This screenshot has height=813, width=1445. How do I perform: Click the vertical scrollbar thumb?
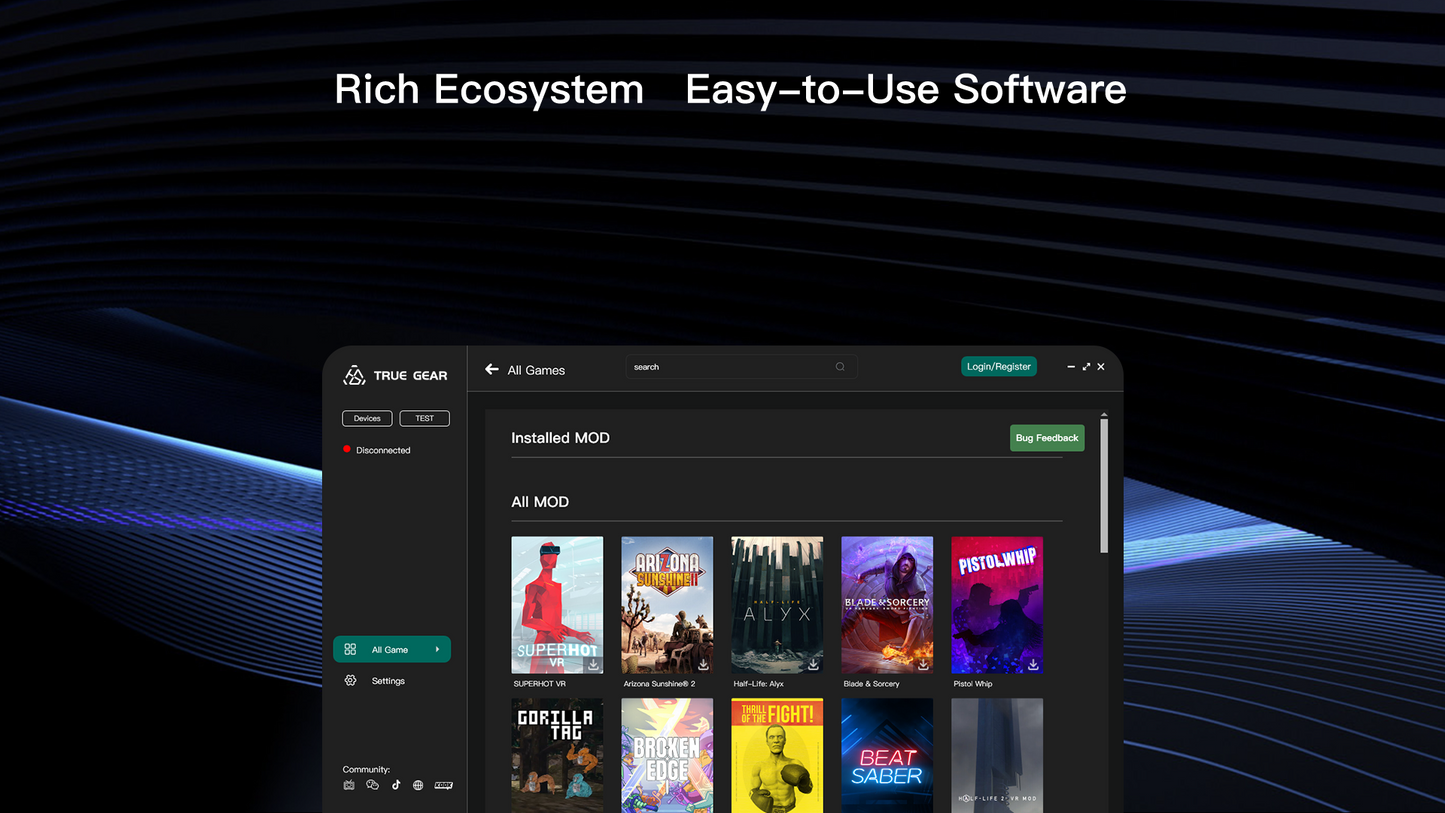click(1104, 485)
